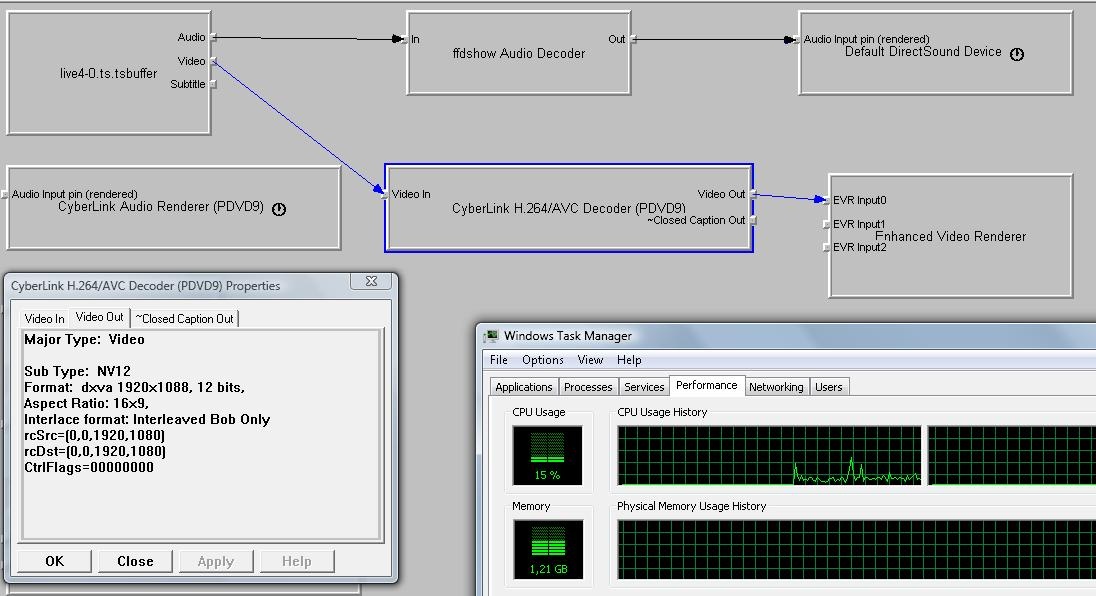Screen dimensions: 1096x596
Task: Click the Help button in Properties dialog
Action: tap(296, 561)
